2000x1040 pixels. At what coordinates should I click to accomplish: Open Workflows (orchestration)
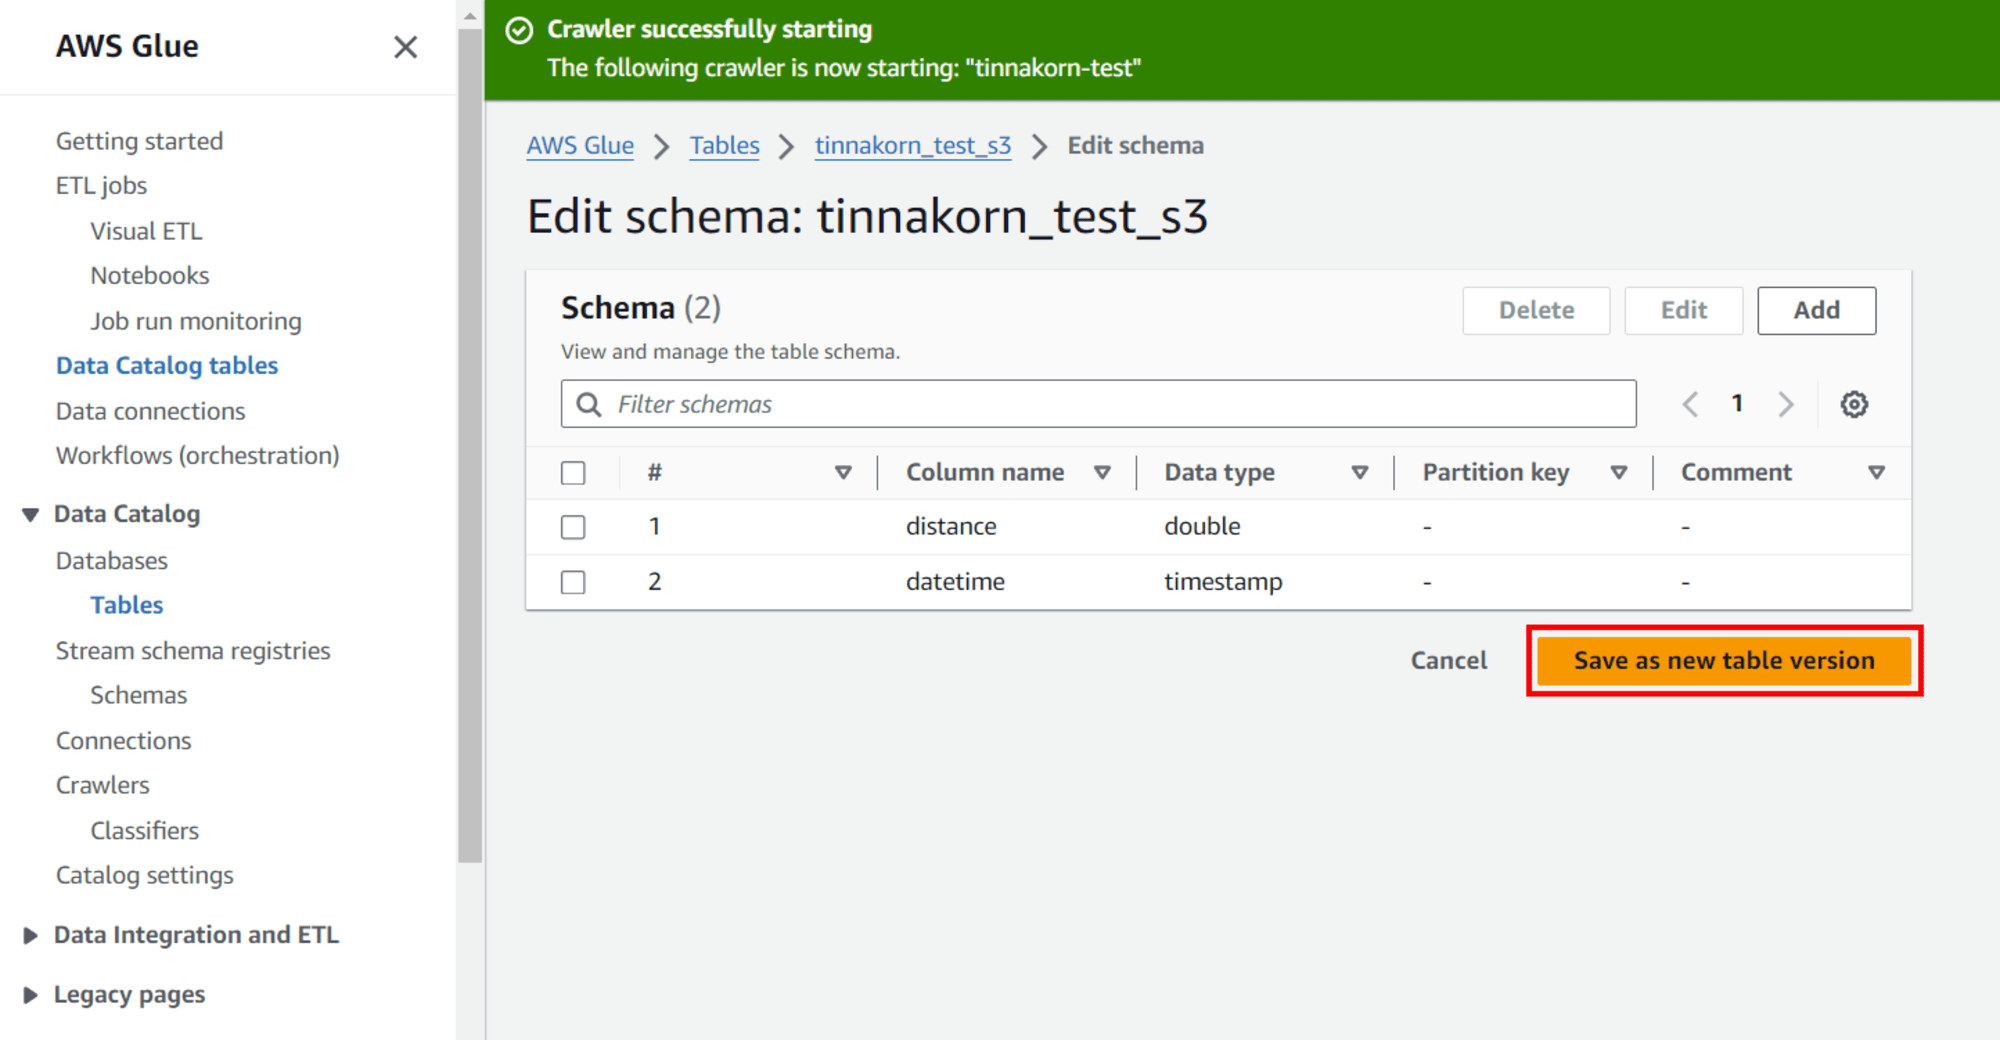click(198, 456)
